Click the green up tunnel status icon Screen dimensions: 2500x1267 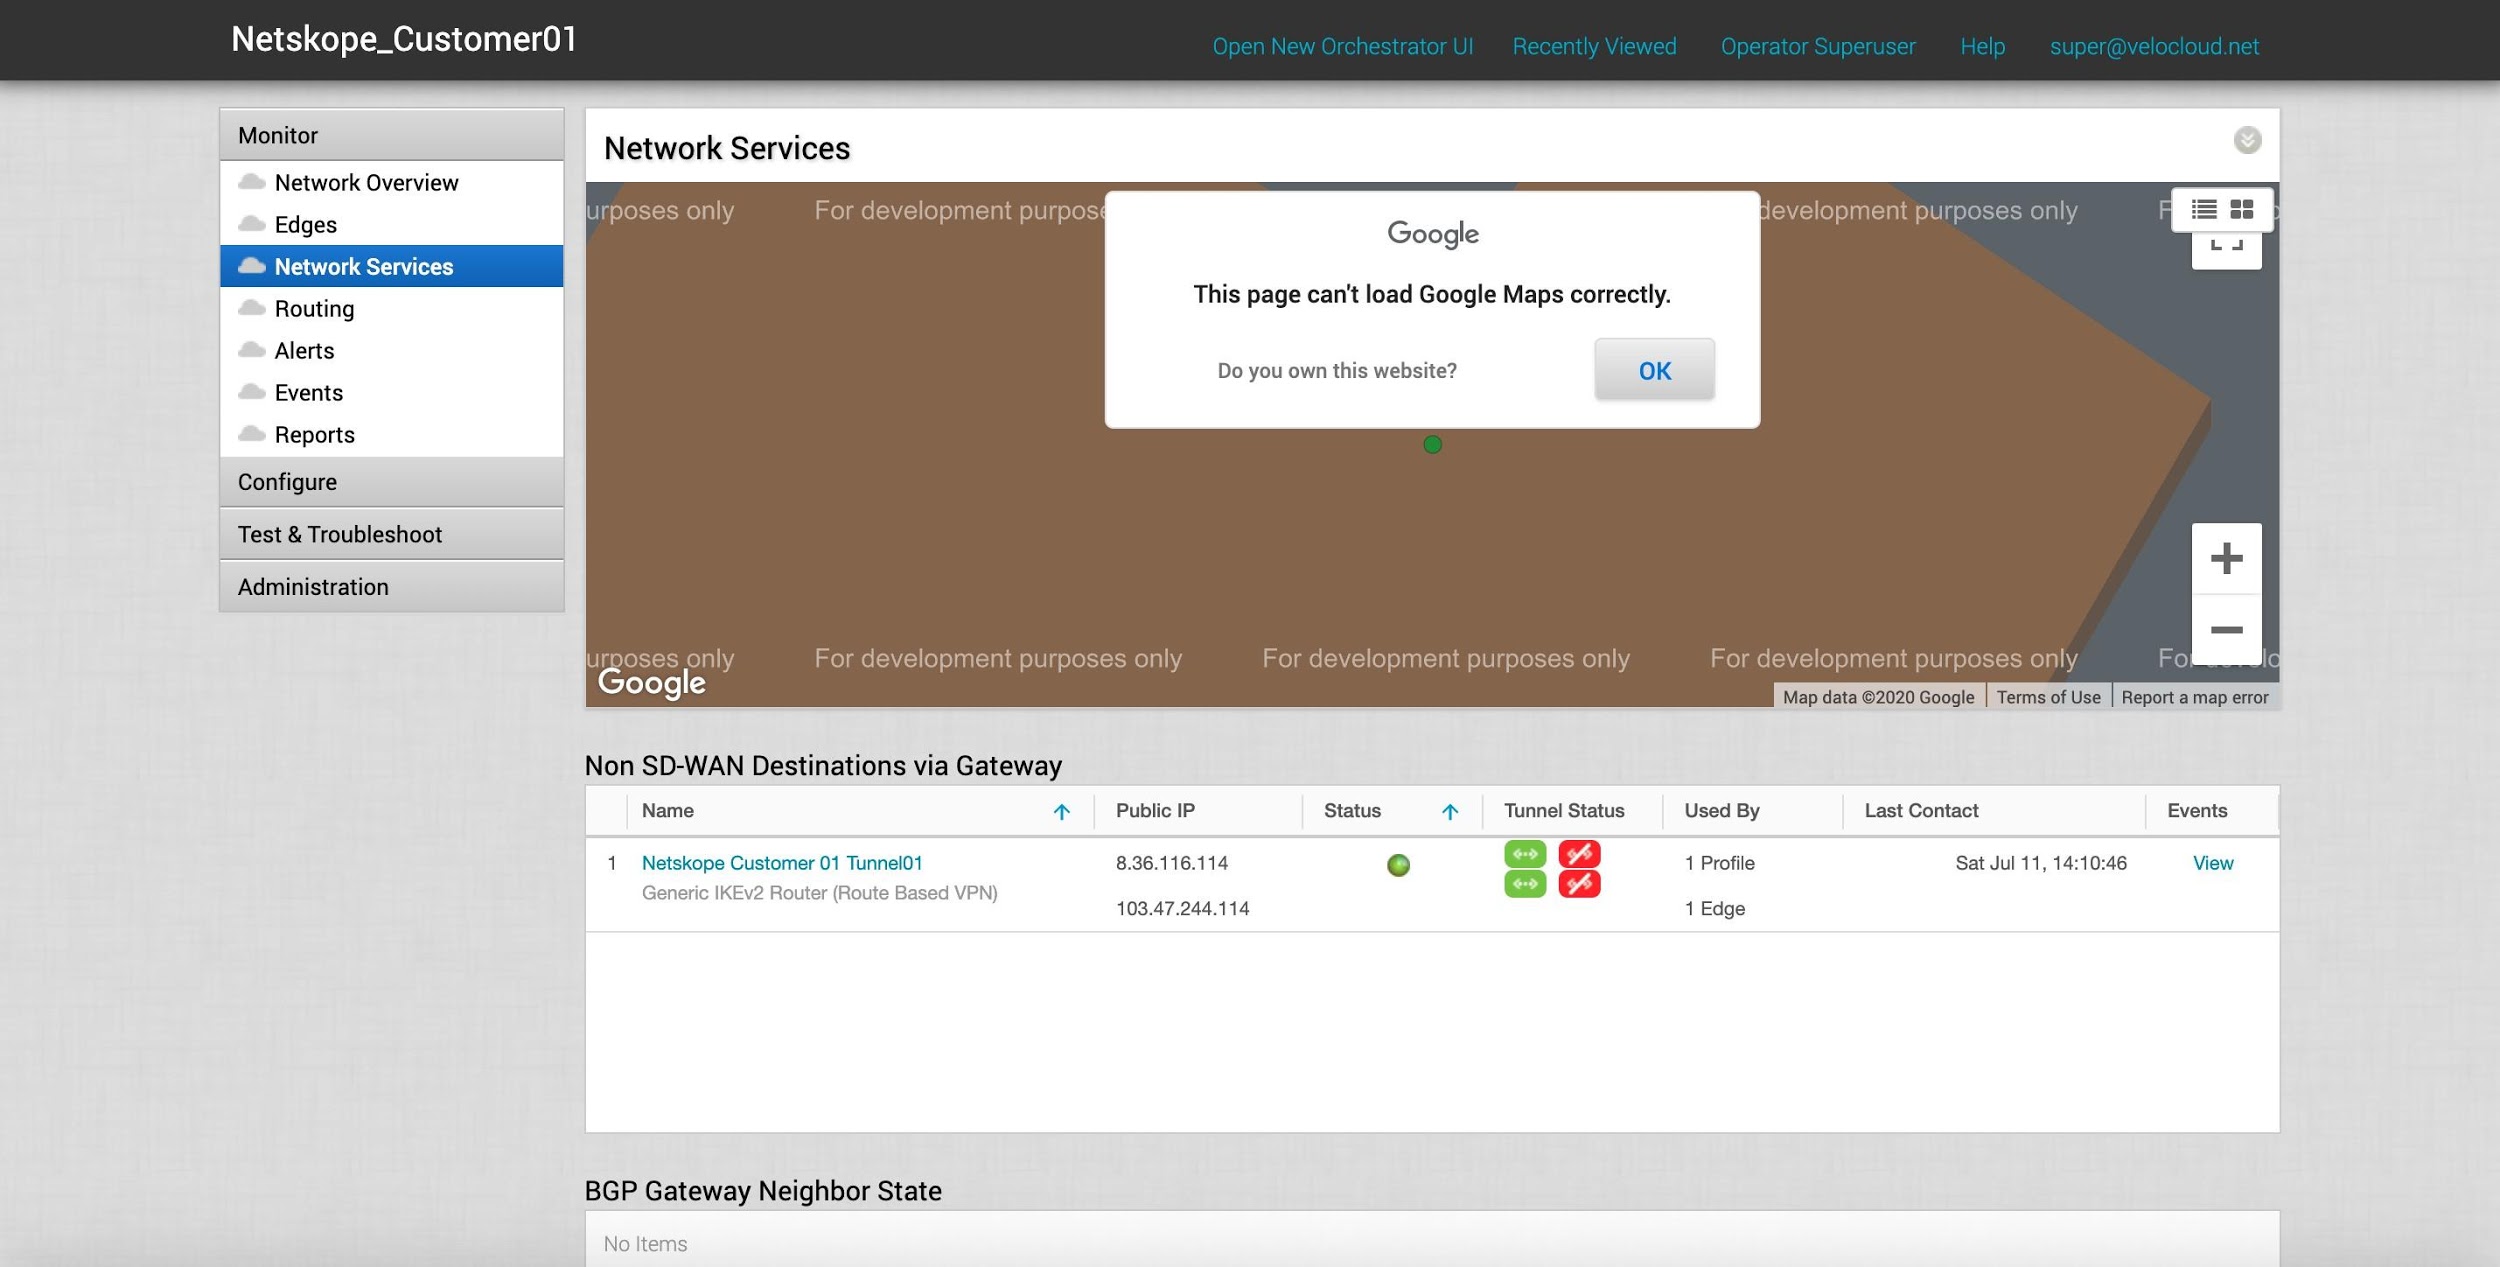pos(1525,855)
